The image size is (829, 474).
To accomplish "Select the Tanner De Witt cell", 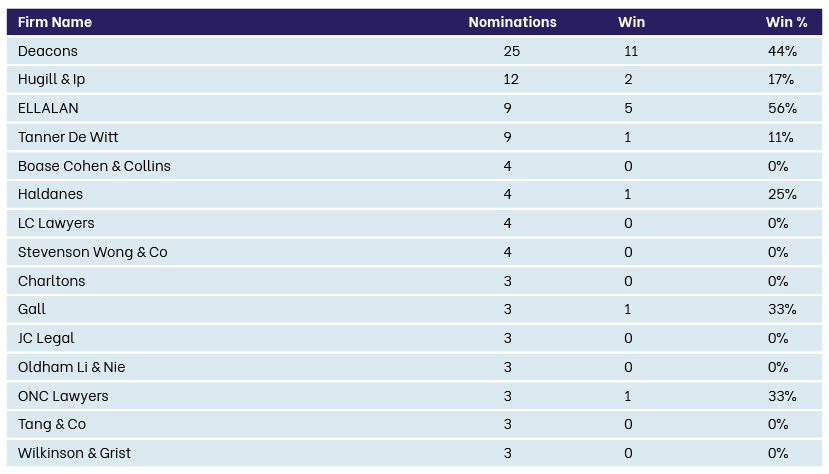I will point(68,137).
